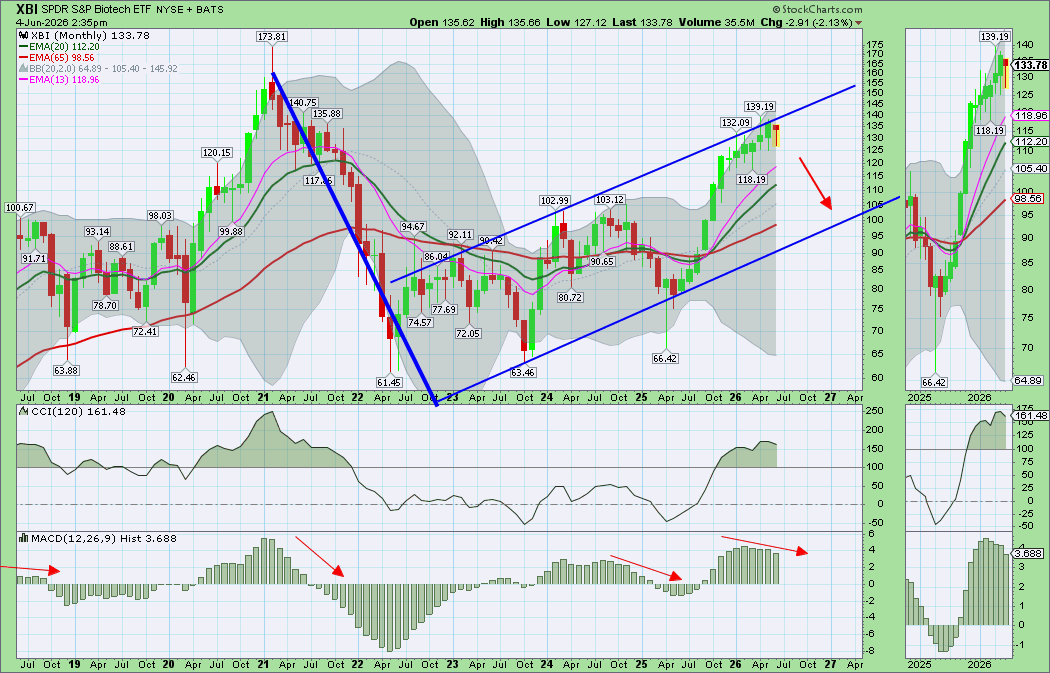Click the 74.57 price label
Viewport: 1050px width, 673px height.
[419, 322]
